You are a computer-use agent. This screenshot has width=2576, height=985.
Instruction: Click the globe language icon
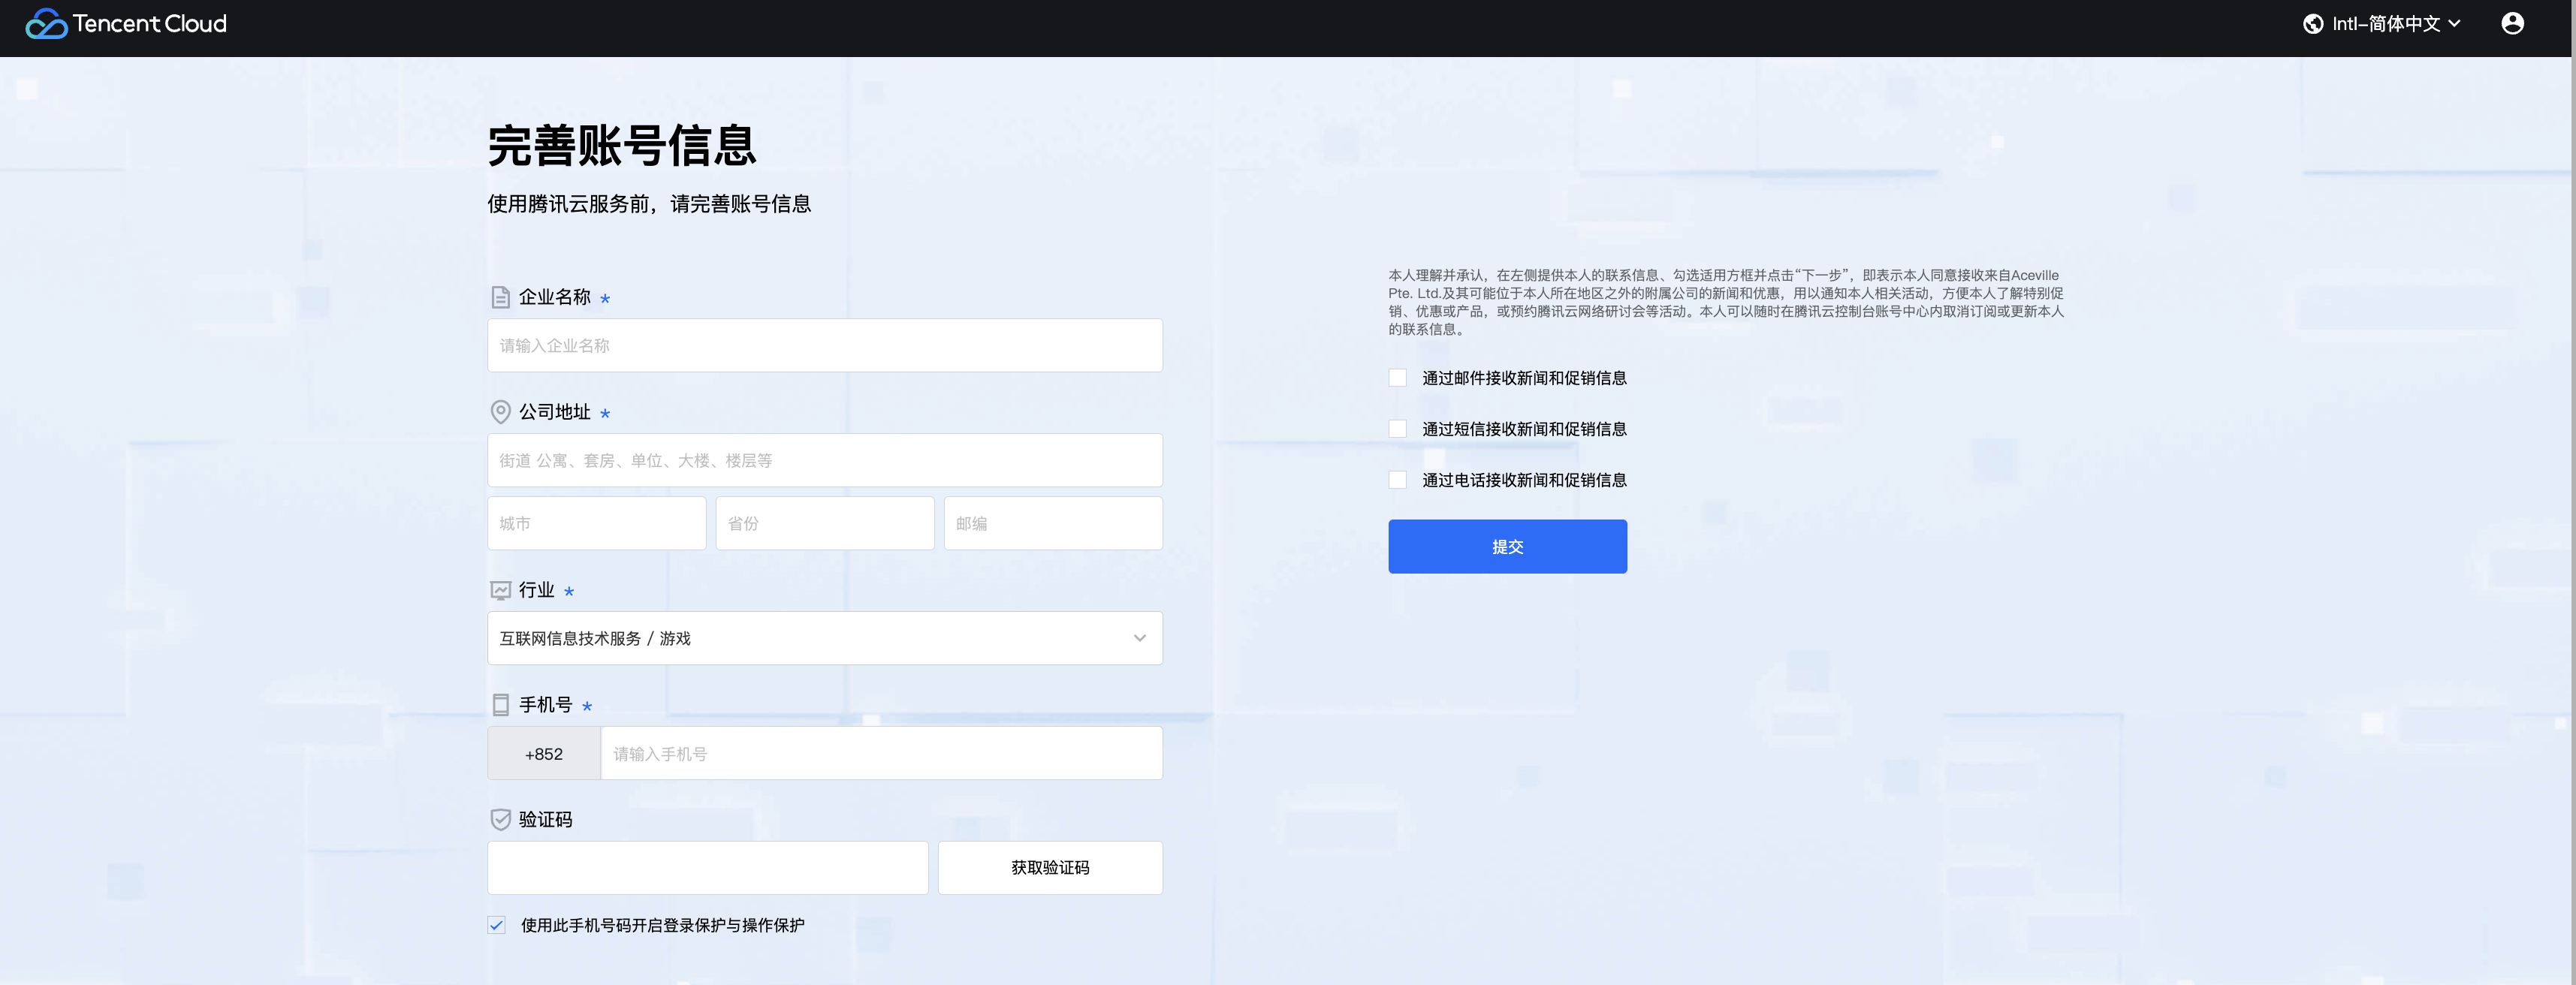click(2312, 24)
